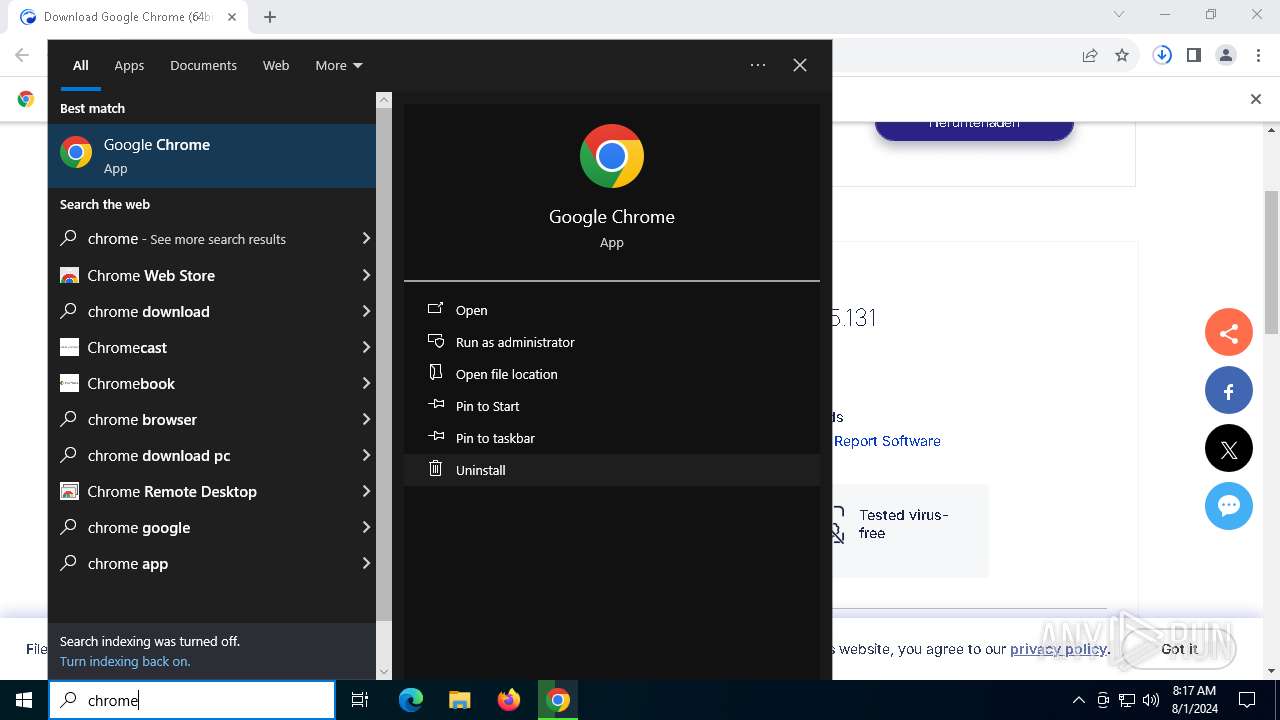Launch Firefox from the taskbar
Viewport: 1280px width, 720px height.
509,700
